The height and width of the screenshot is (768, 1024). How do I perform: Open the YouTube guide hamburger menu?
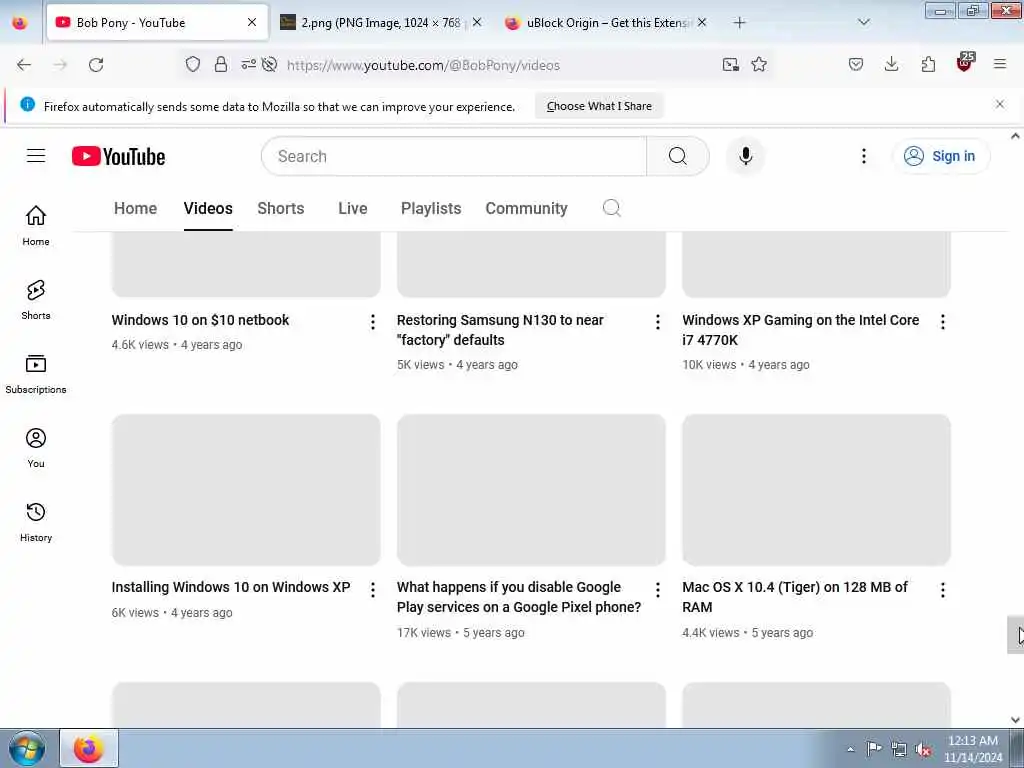(x=36, y=155)
